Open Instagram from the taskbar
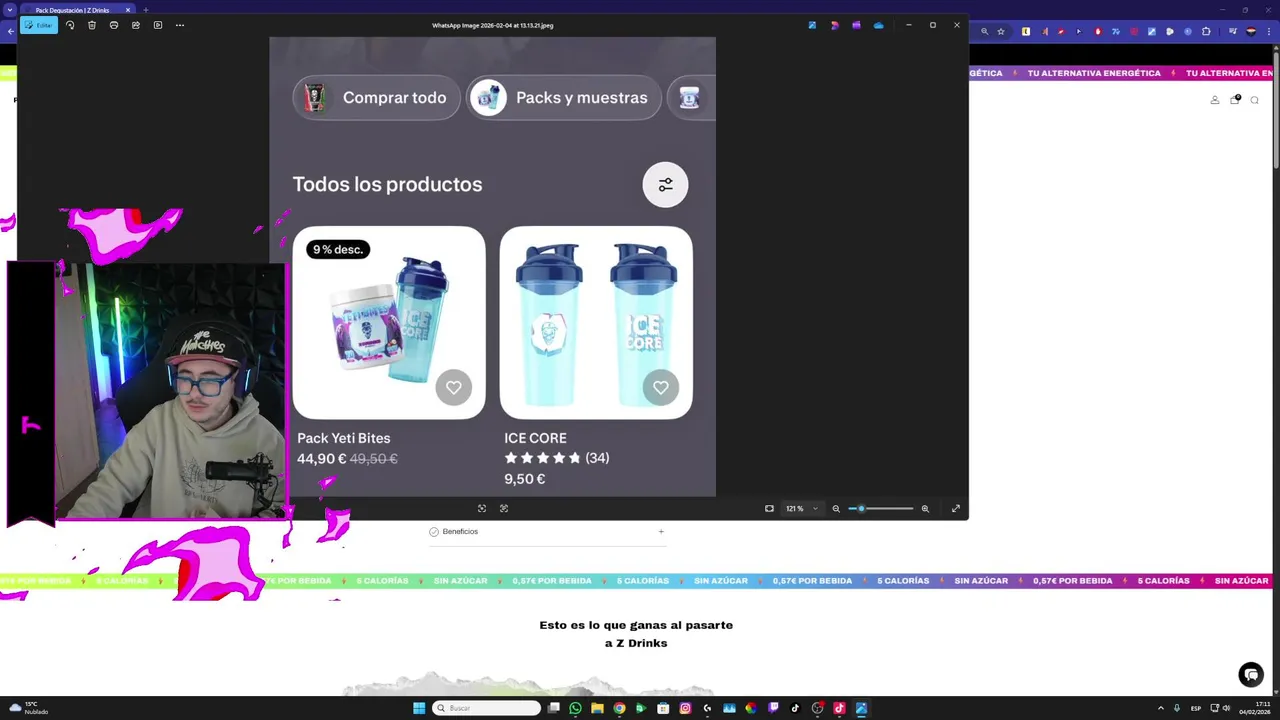1280x720 pixels. coord(685,708)
